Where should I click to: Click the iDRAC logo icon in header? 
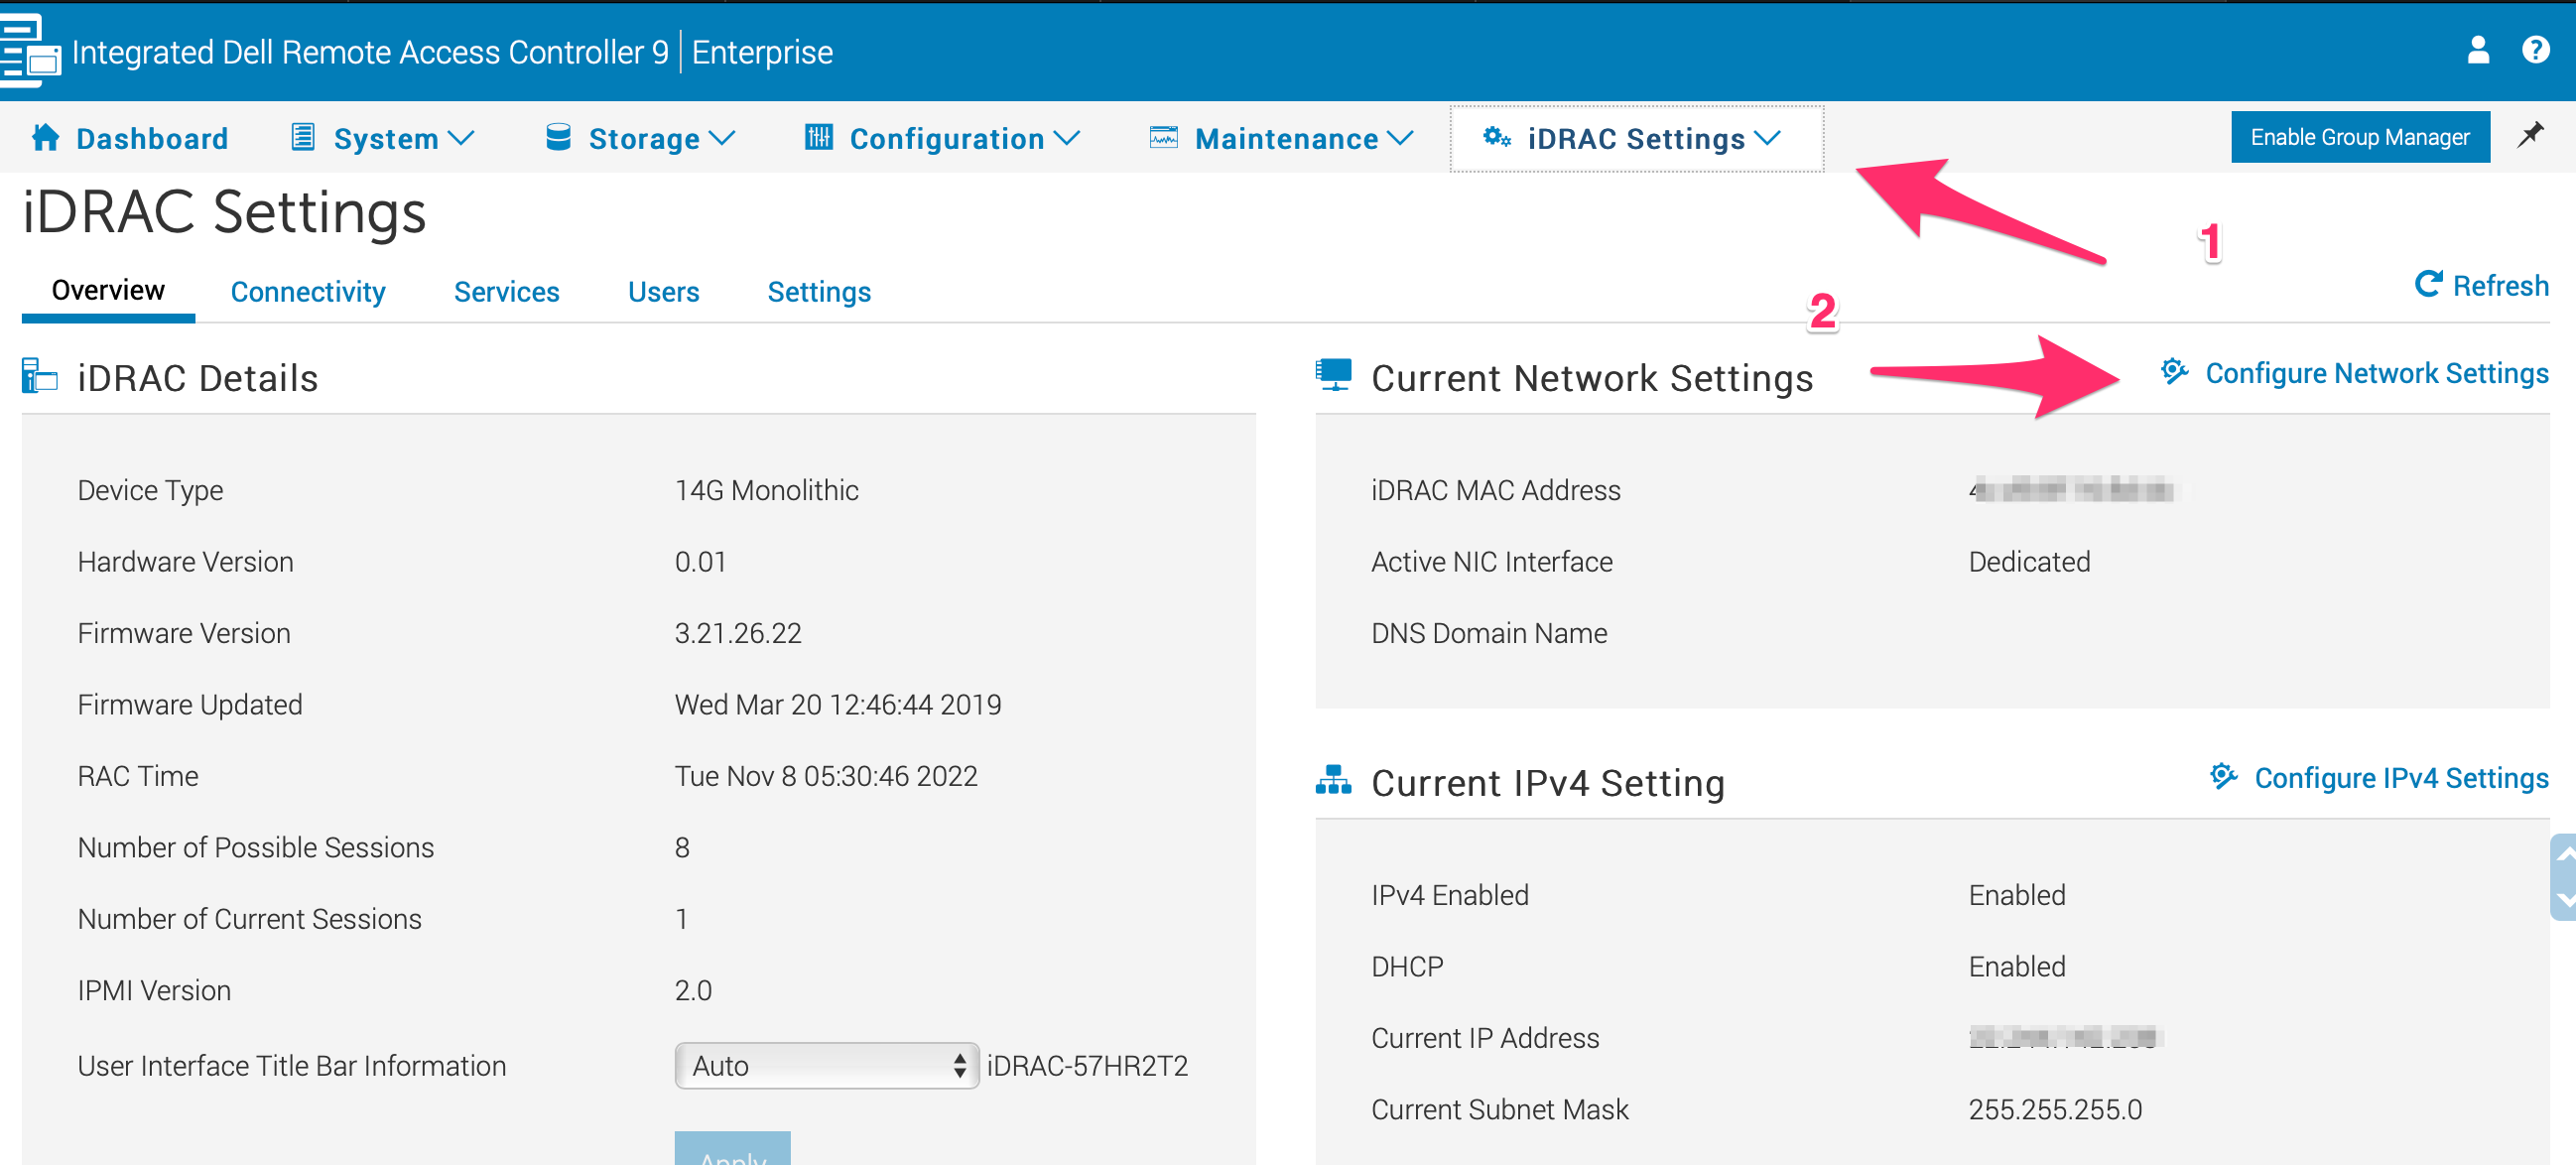point(30,50)
